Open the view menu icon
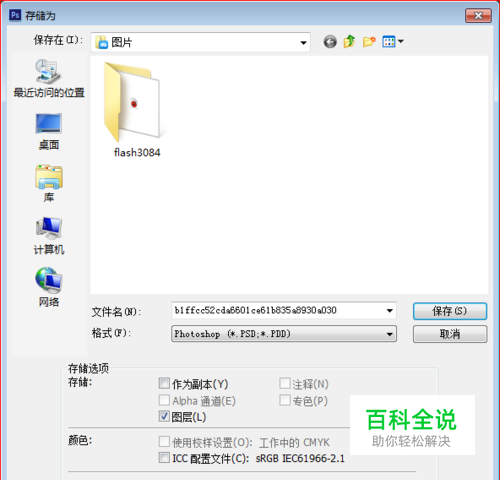500x480 pixels. point(392,42)
